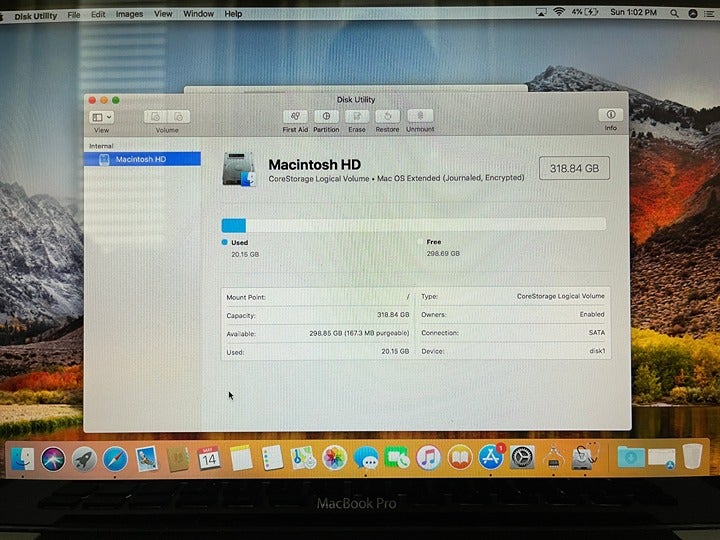Viewport: 720px width, 540px height.
Task: Open the View menu in menu bar
Action: [x=163, y=14]
